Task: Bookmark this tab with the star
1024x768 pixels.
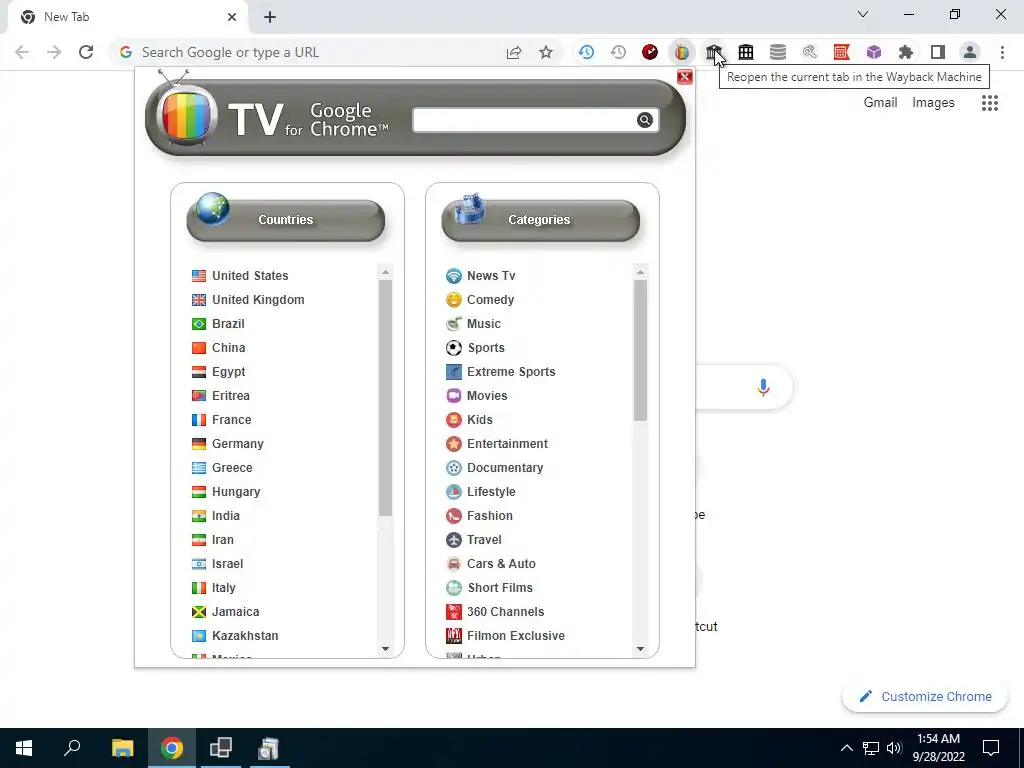Action: pyautogui.click(x=546, y=52)
